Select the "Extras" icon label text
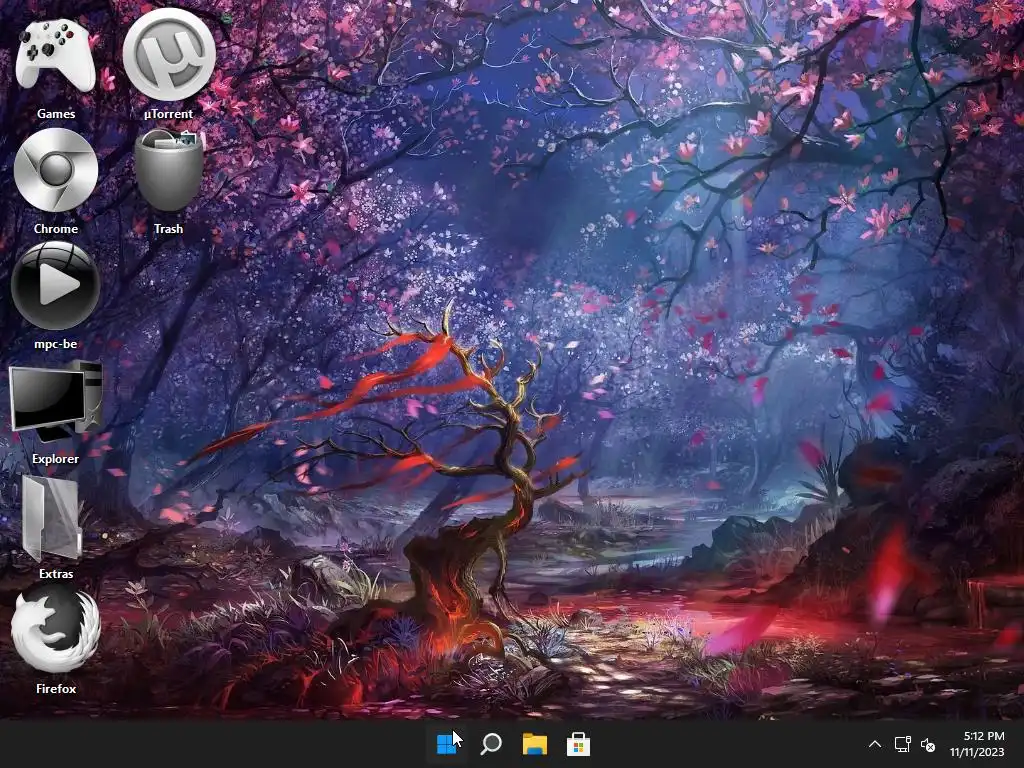 tap(56, 573)
